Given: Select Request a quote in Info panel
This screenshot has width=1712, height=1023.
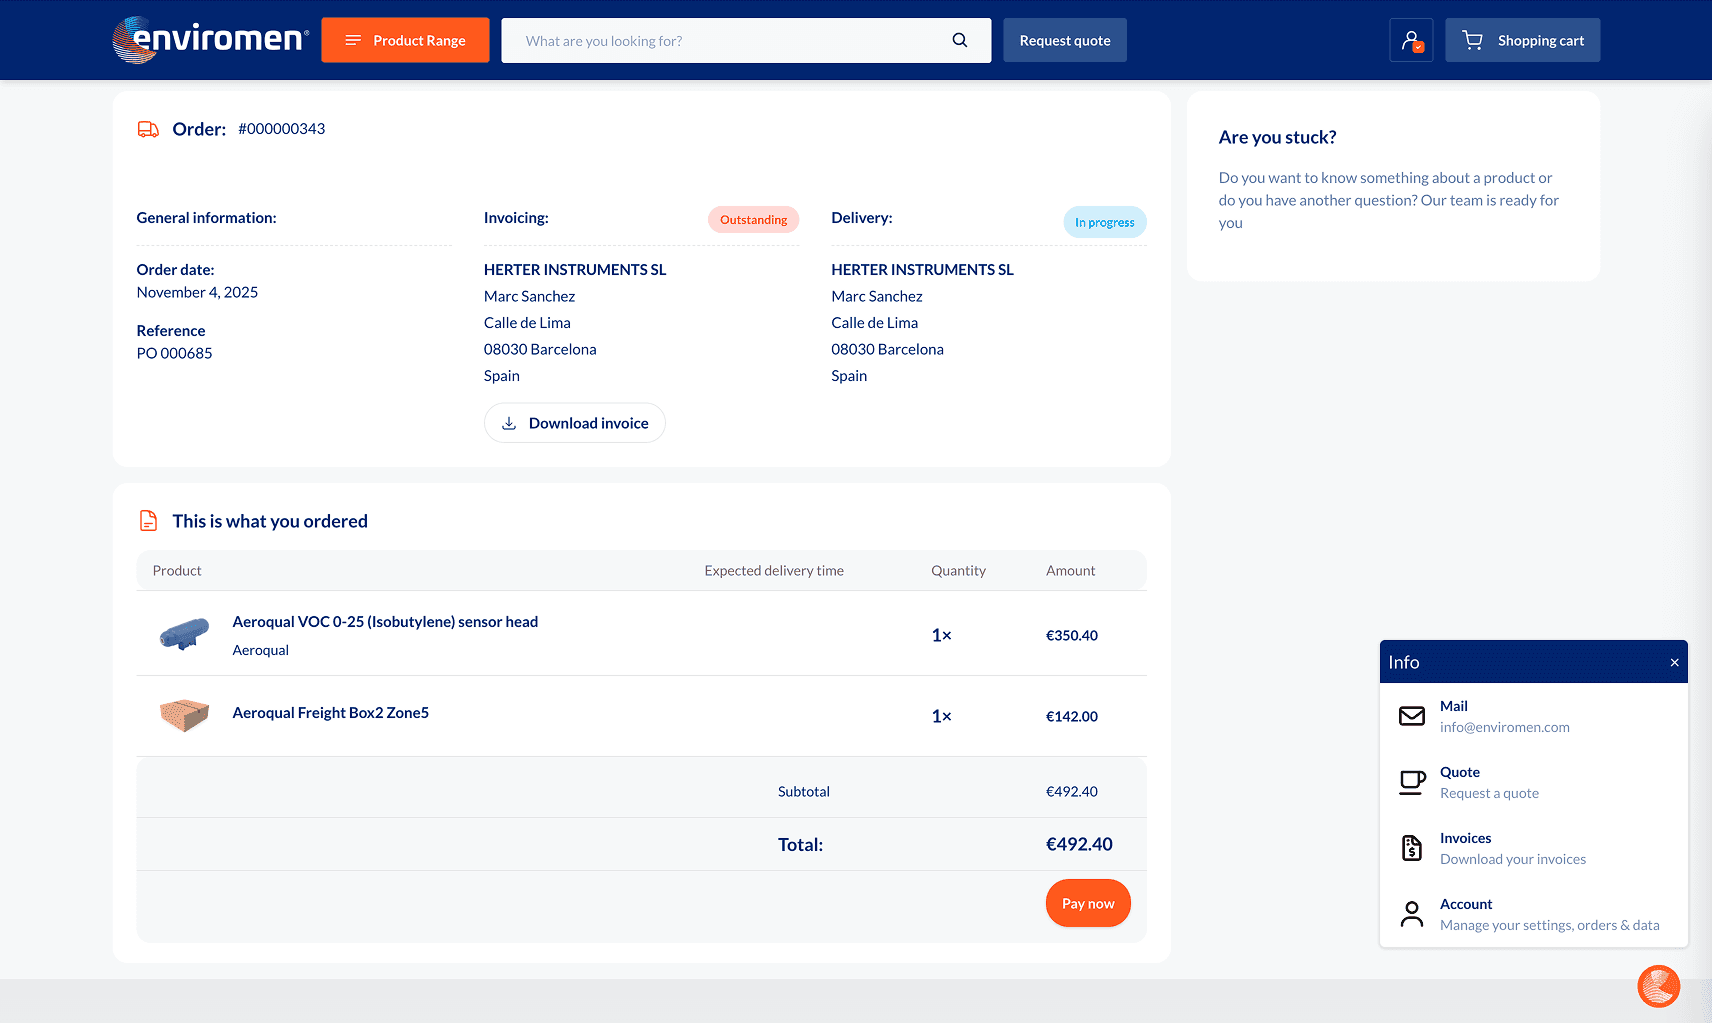Looking at the screenshot, I should 1489,793.
